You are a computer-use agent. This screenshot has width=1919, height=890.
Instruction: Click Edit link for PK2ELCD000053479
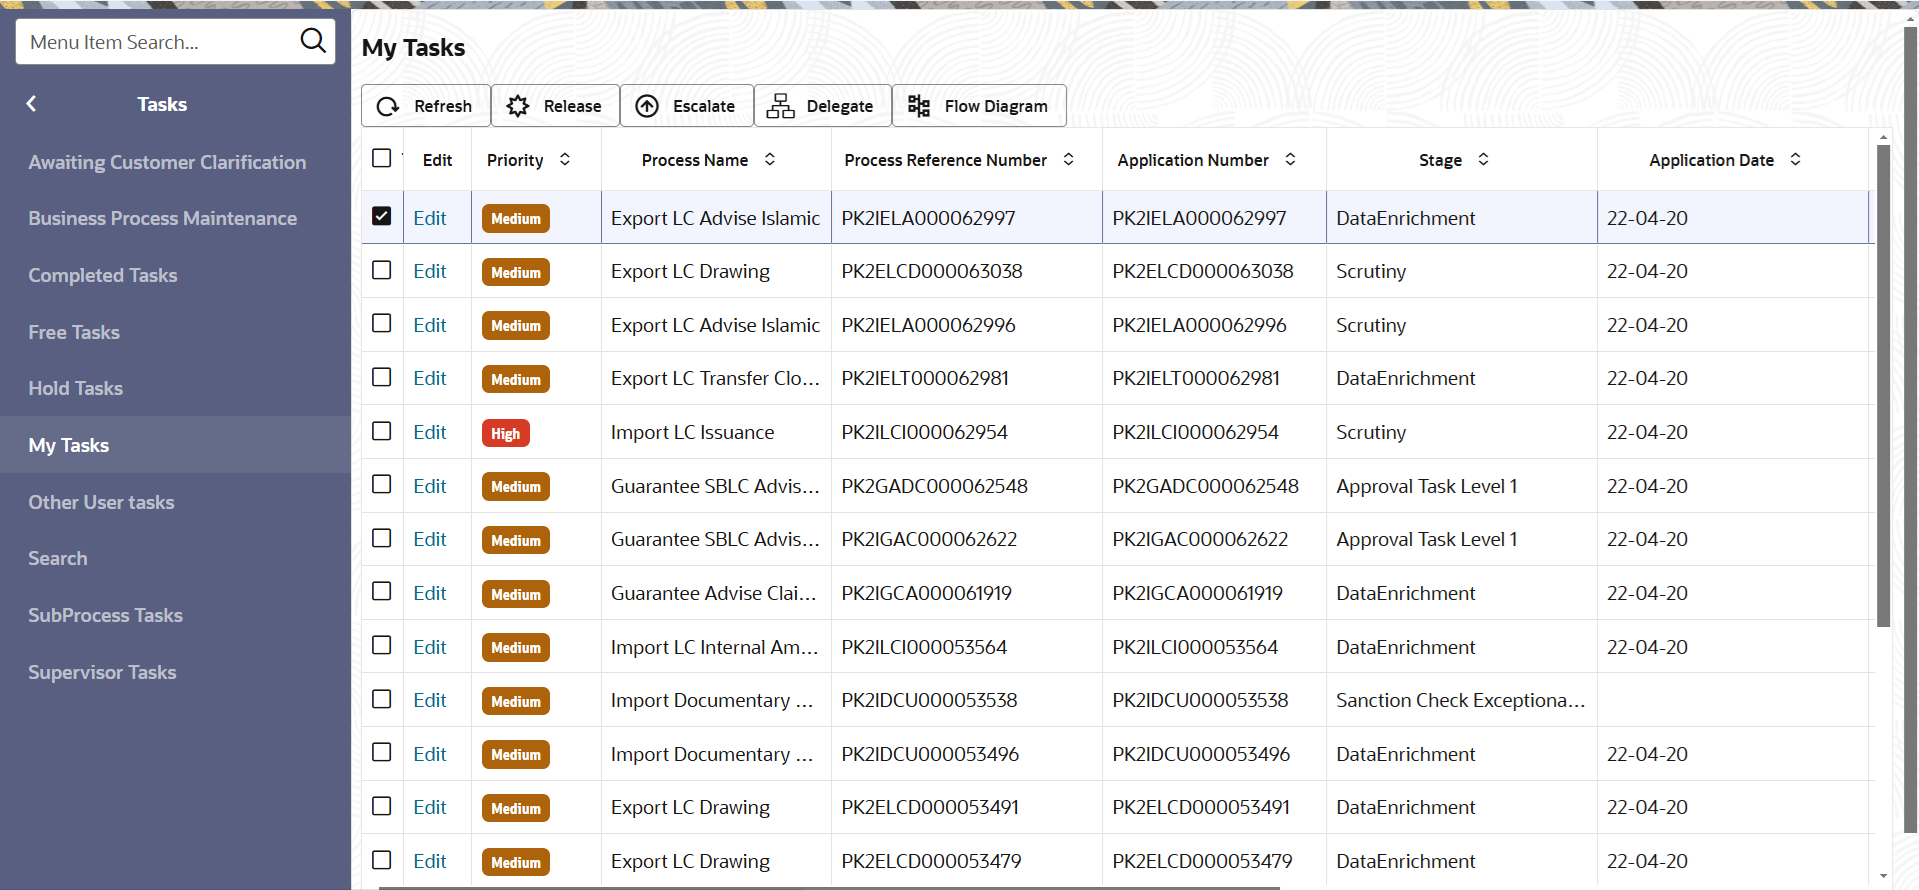[430, 861]
